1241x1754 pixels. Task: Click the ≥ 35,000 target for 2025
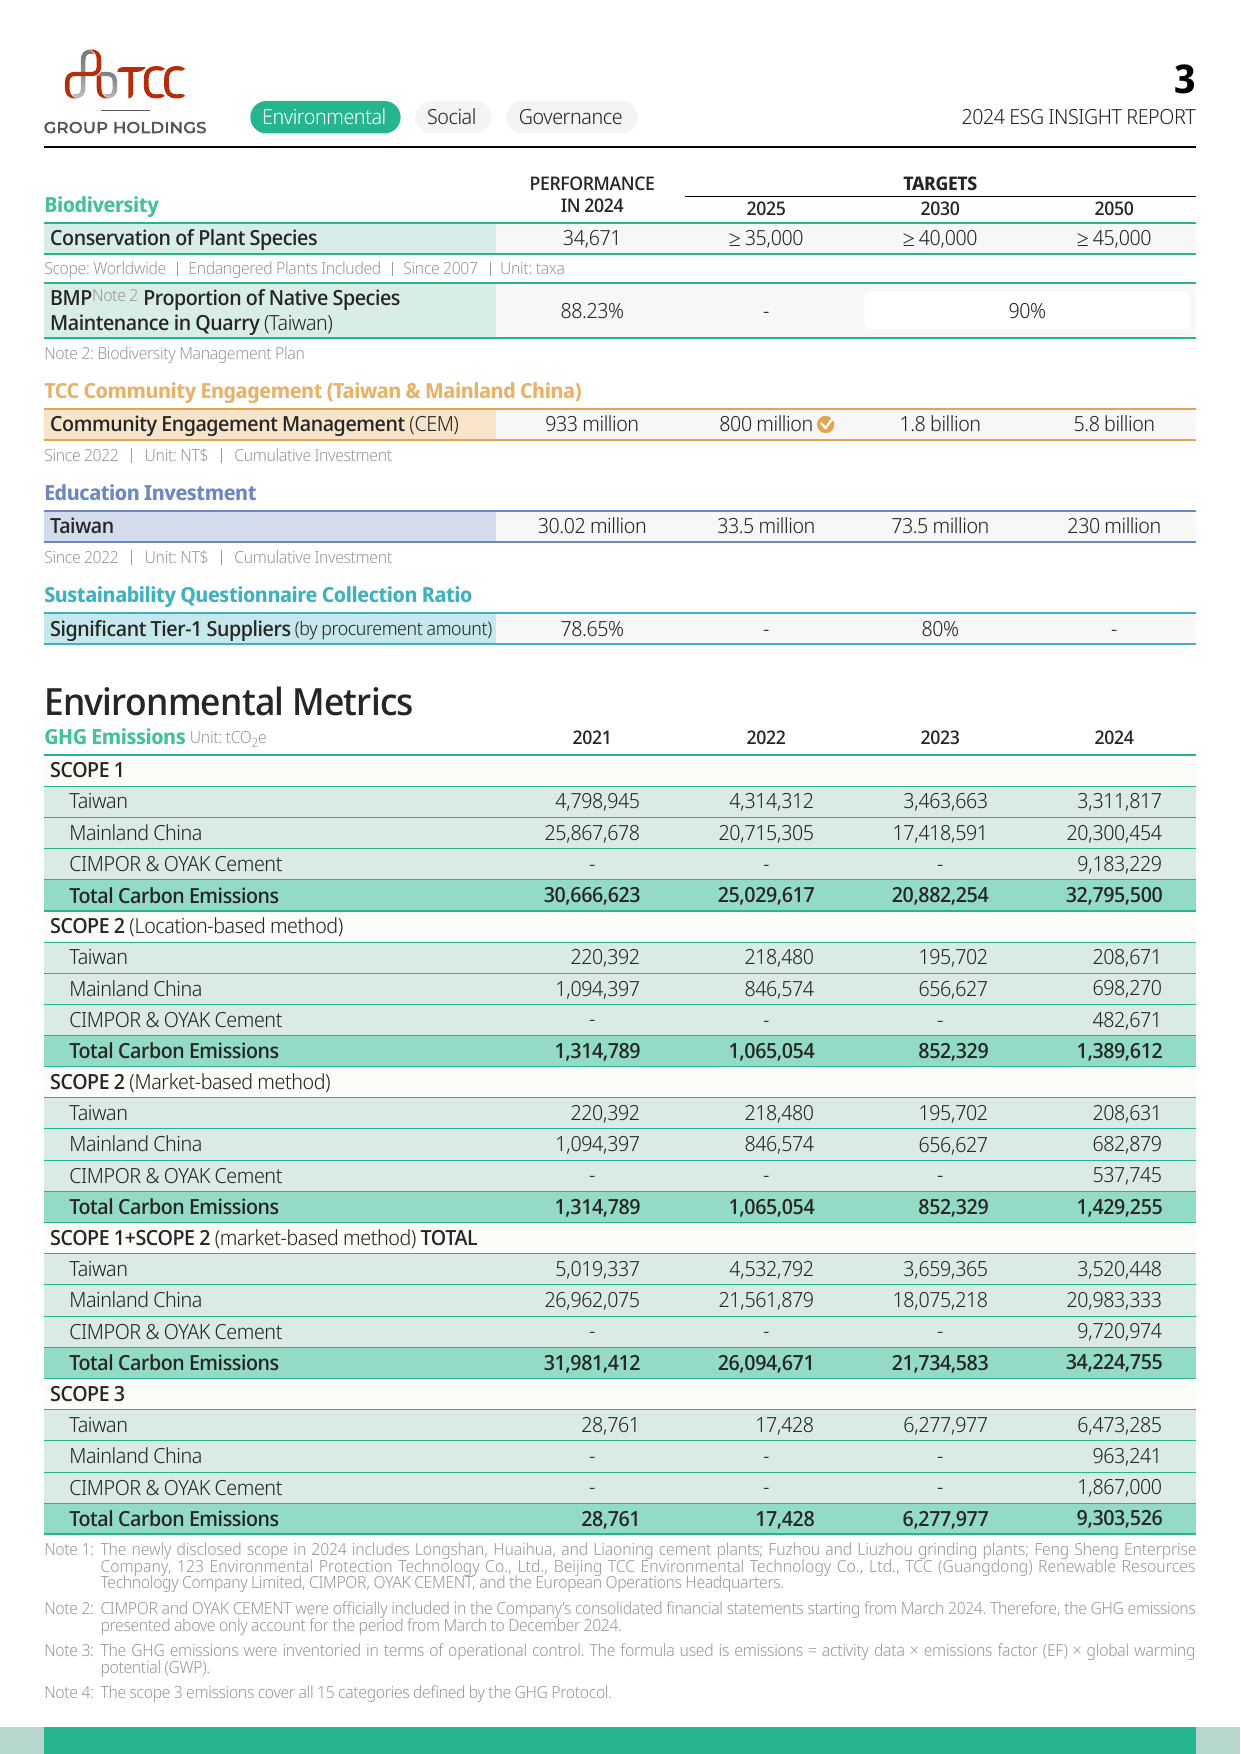coord(766,238)
